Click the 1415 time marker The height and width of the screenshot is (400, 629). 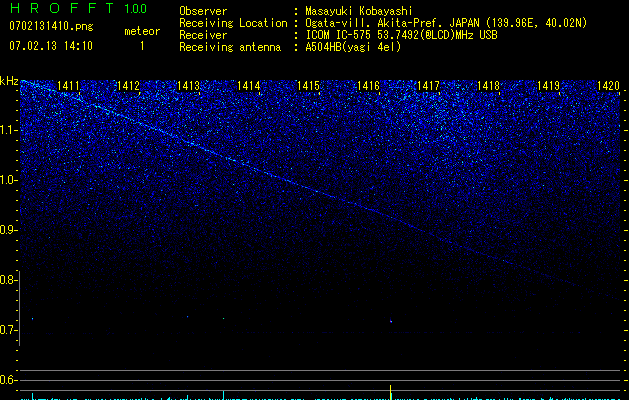click(308, 86)
